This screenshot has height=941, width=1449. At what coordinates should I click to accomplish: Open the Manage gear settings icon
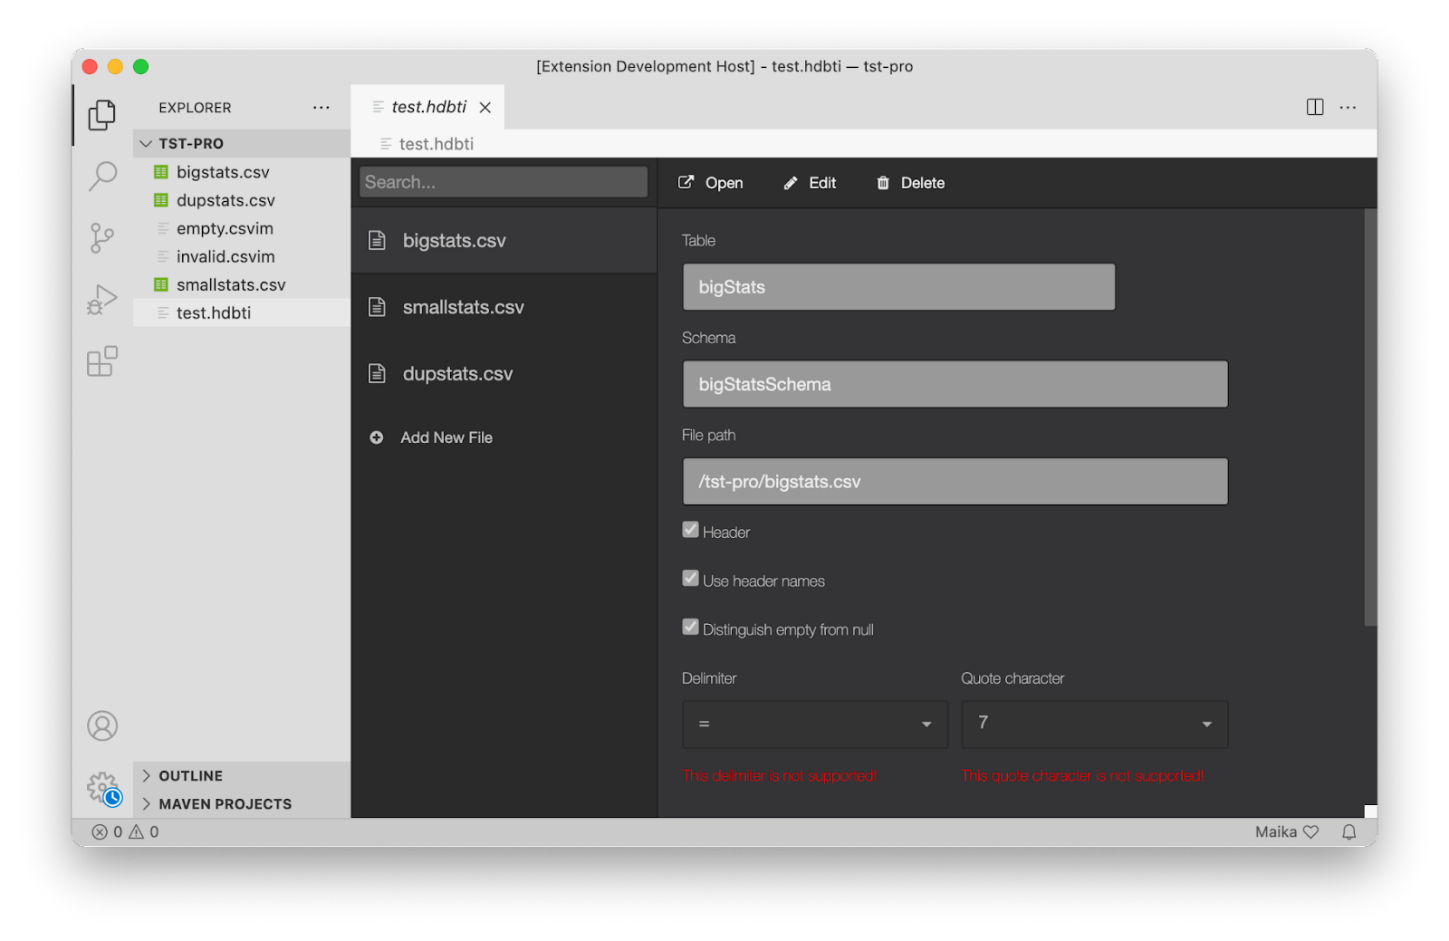[x=102, y=788]
